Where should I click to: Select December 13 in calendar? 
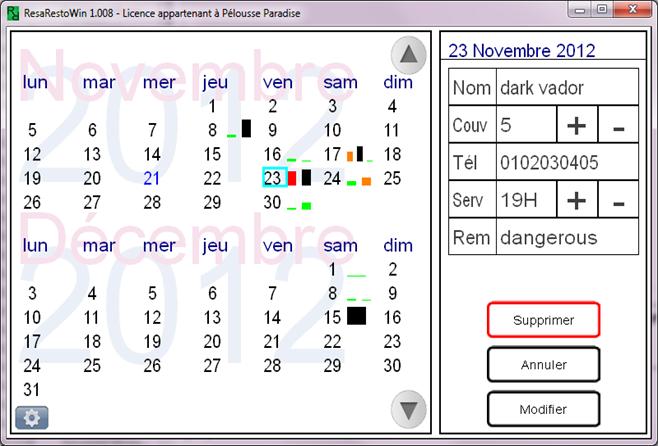point(212,318)
